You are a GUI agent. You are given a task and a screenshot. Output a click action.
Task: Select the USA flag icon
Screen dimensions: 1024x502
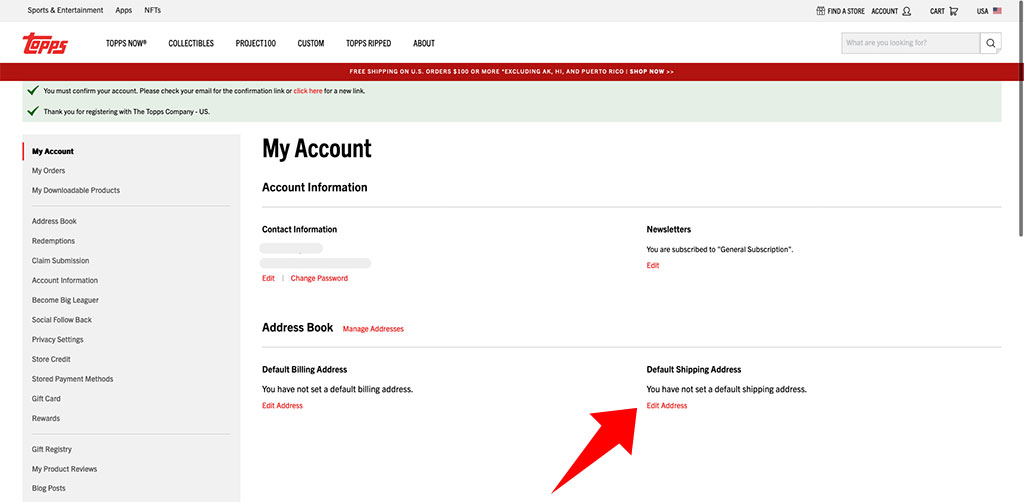pyautogui.click(x=997, y=11)
